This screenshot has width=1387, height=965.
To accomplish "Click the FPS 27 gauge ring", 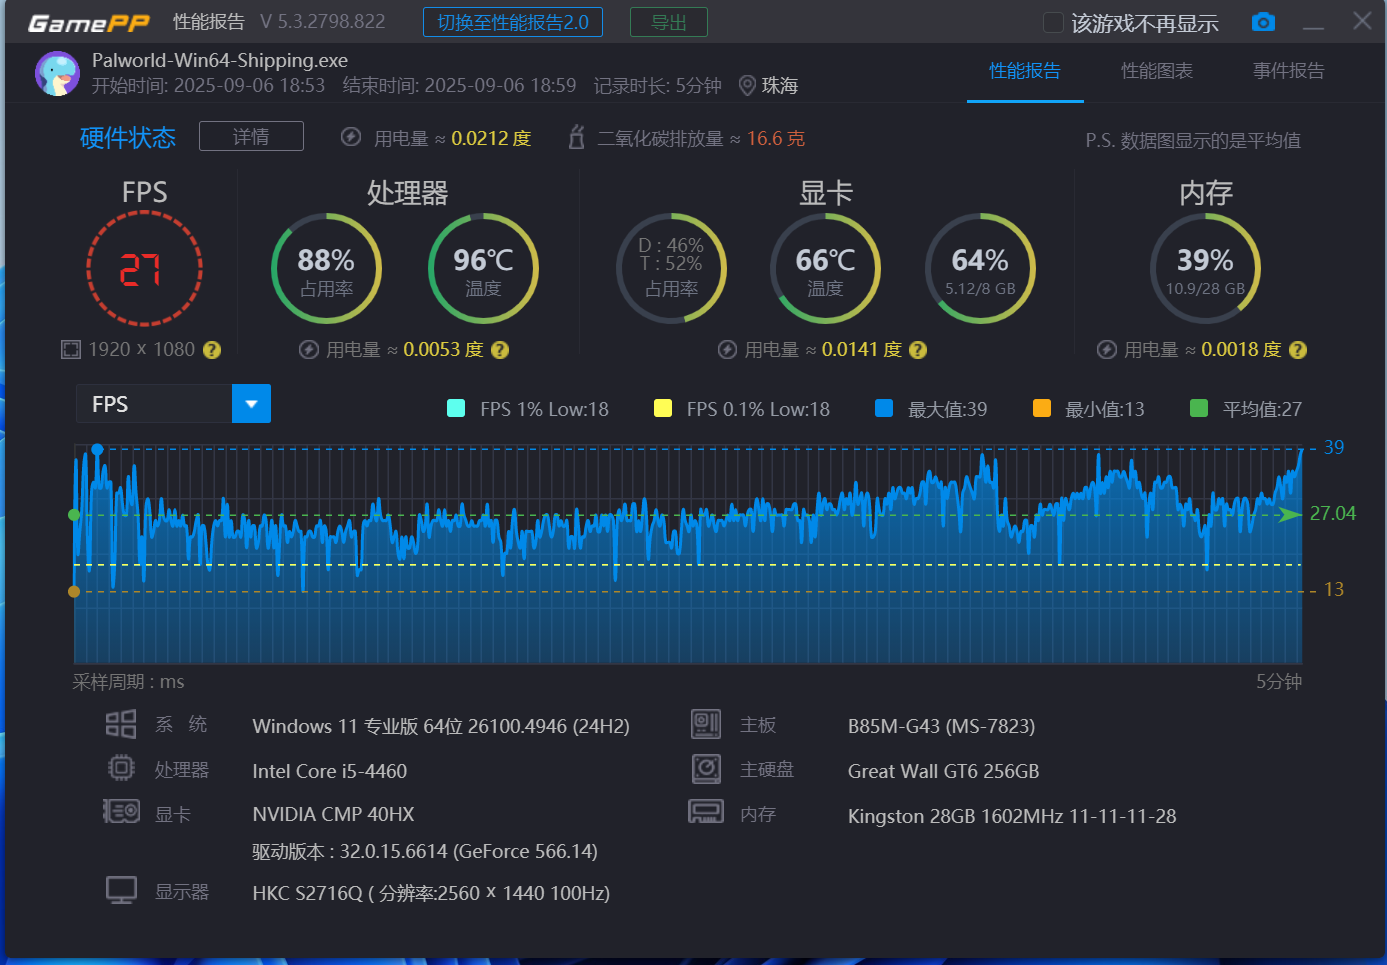I will 144,268.
